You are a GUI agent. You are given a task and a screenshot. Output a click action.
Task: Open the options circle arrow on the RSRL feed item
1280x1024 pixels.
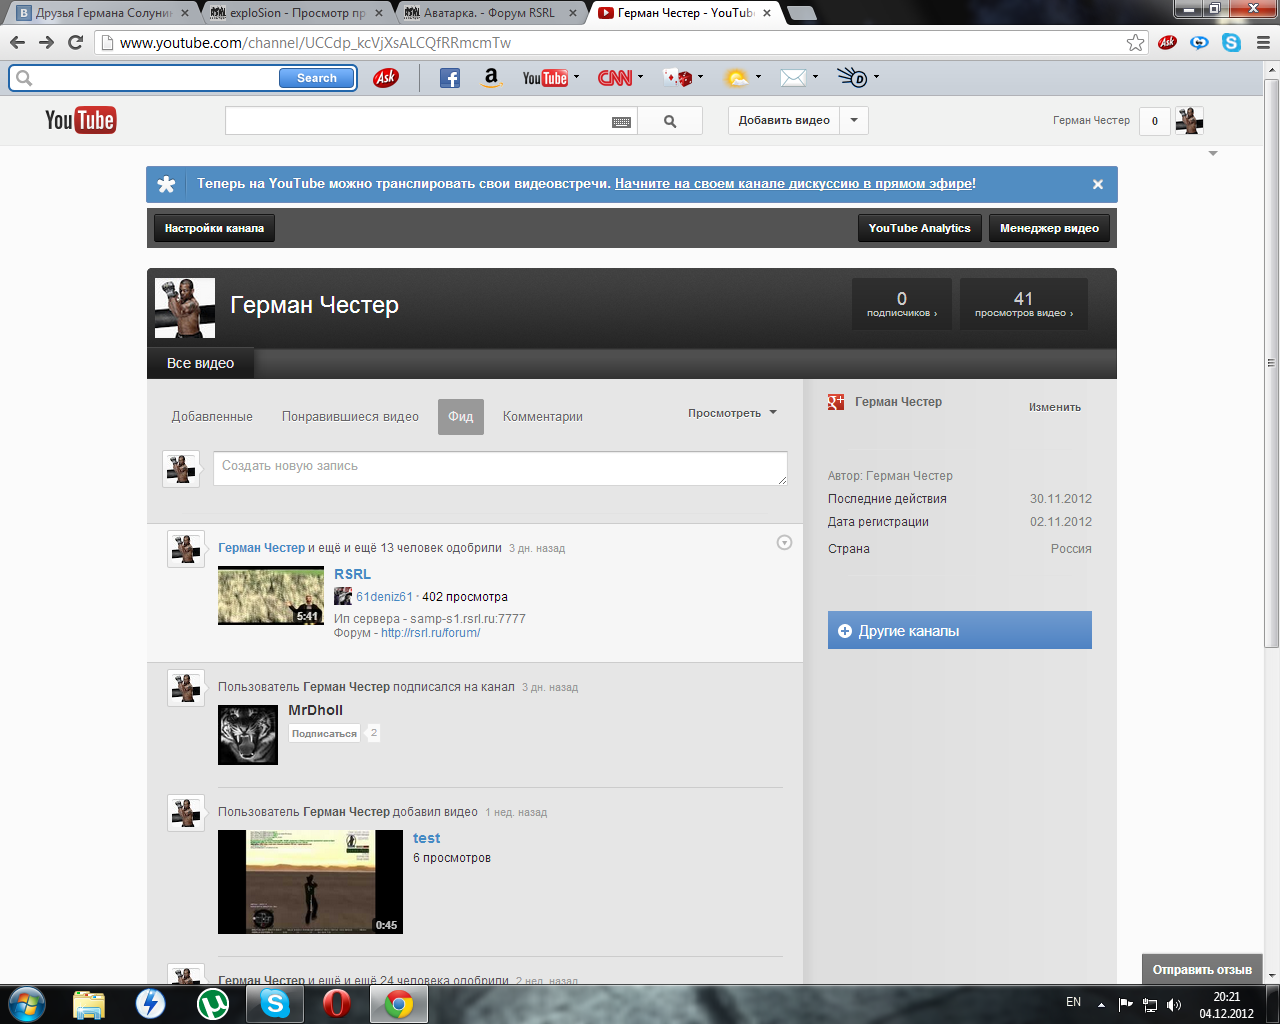(784, 542)
